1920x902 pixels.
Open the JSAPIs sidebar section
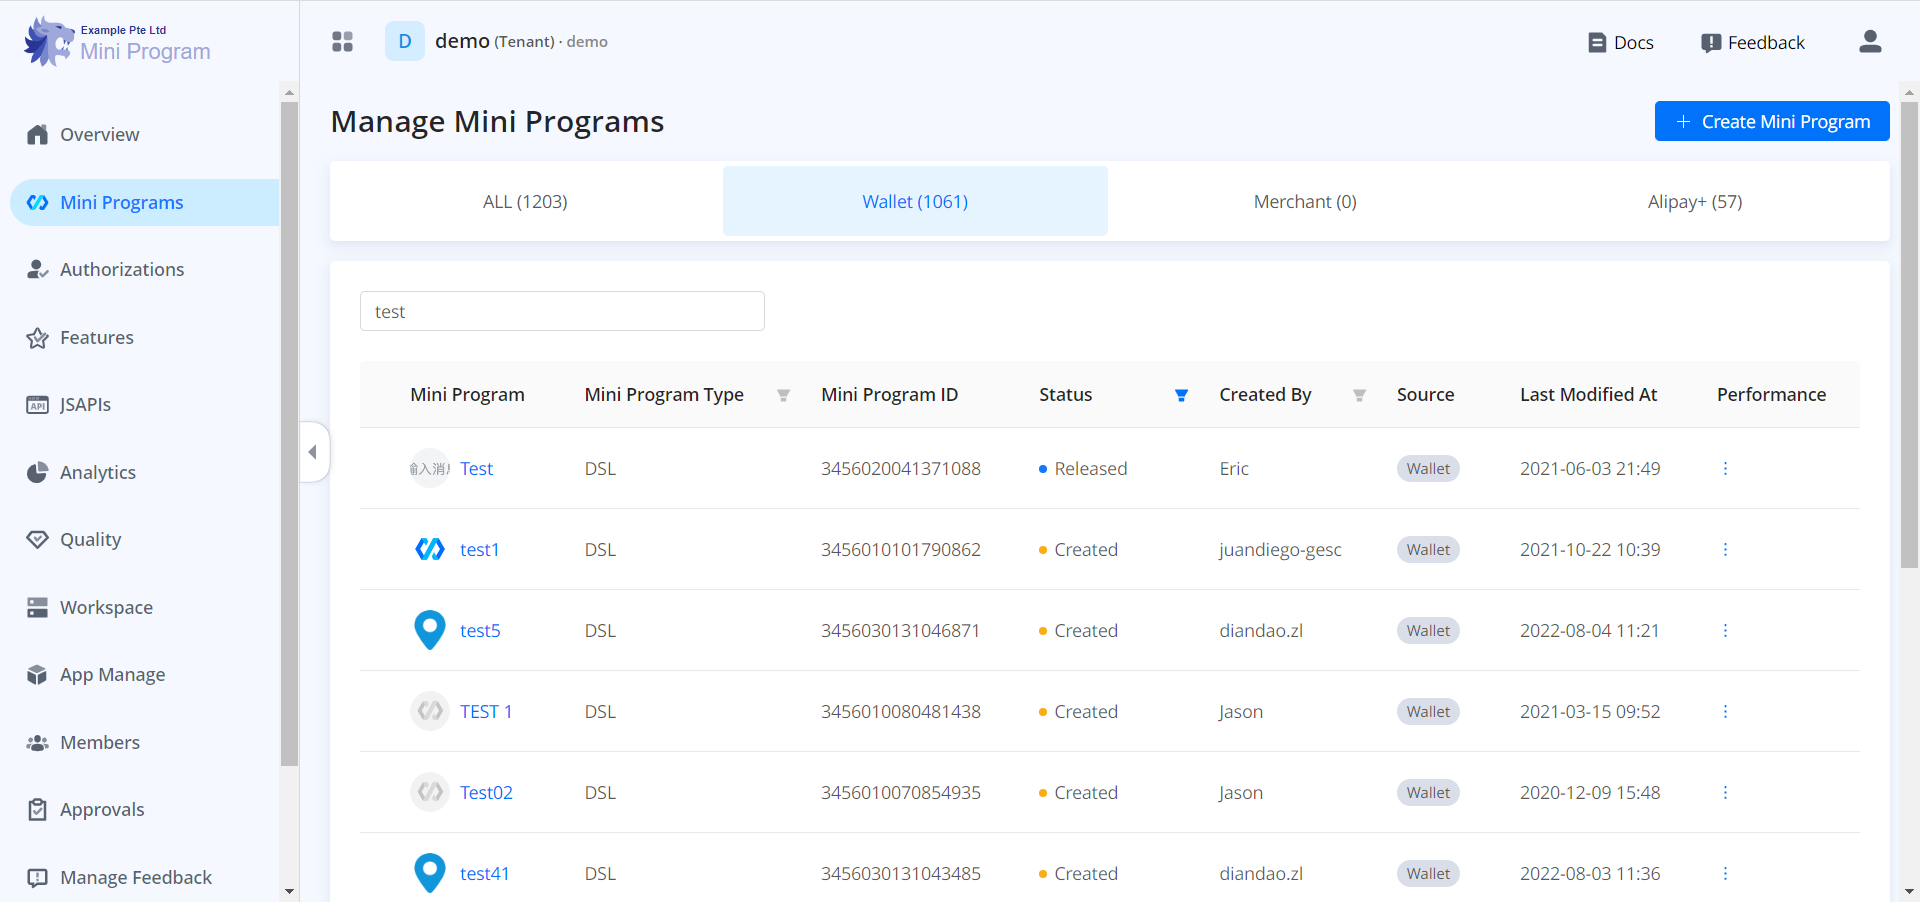pyautogui.click(x=85, y=405)
